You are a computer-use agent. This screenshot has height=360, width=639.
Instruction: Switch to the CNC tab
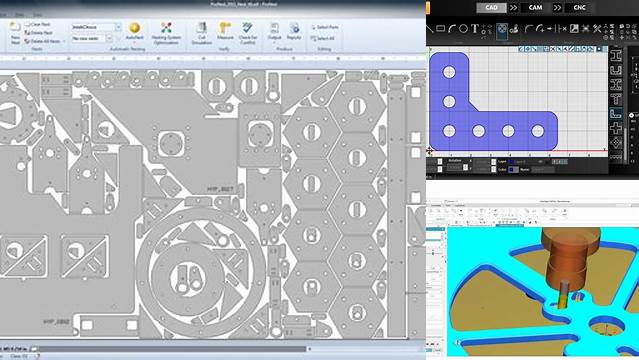tap(579, 7)
